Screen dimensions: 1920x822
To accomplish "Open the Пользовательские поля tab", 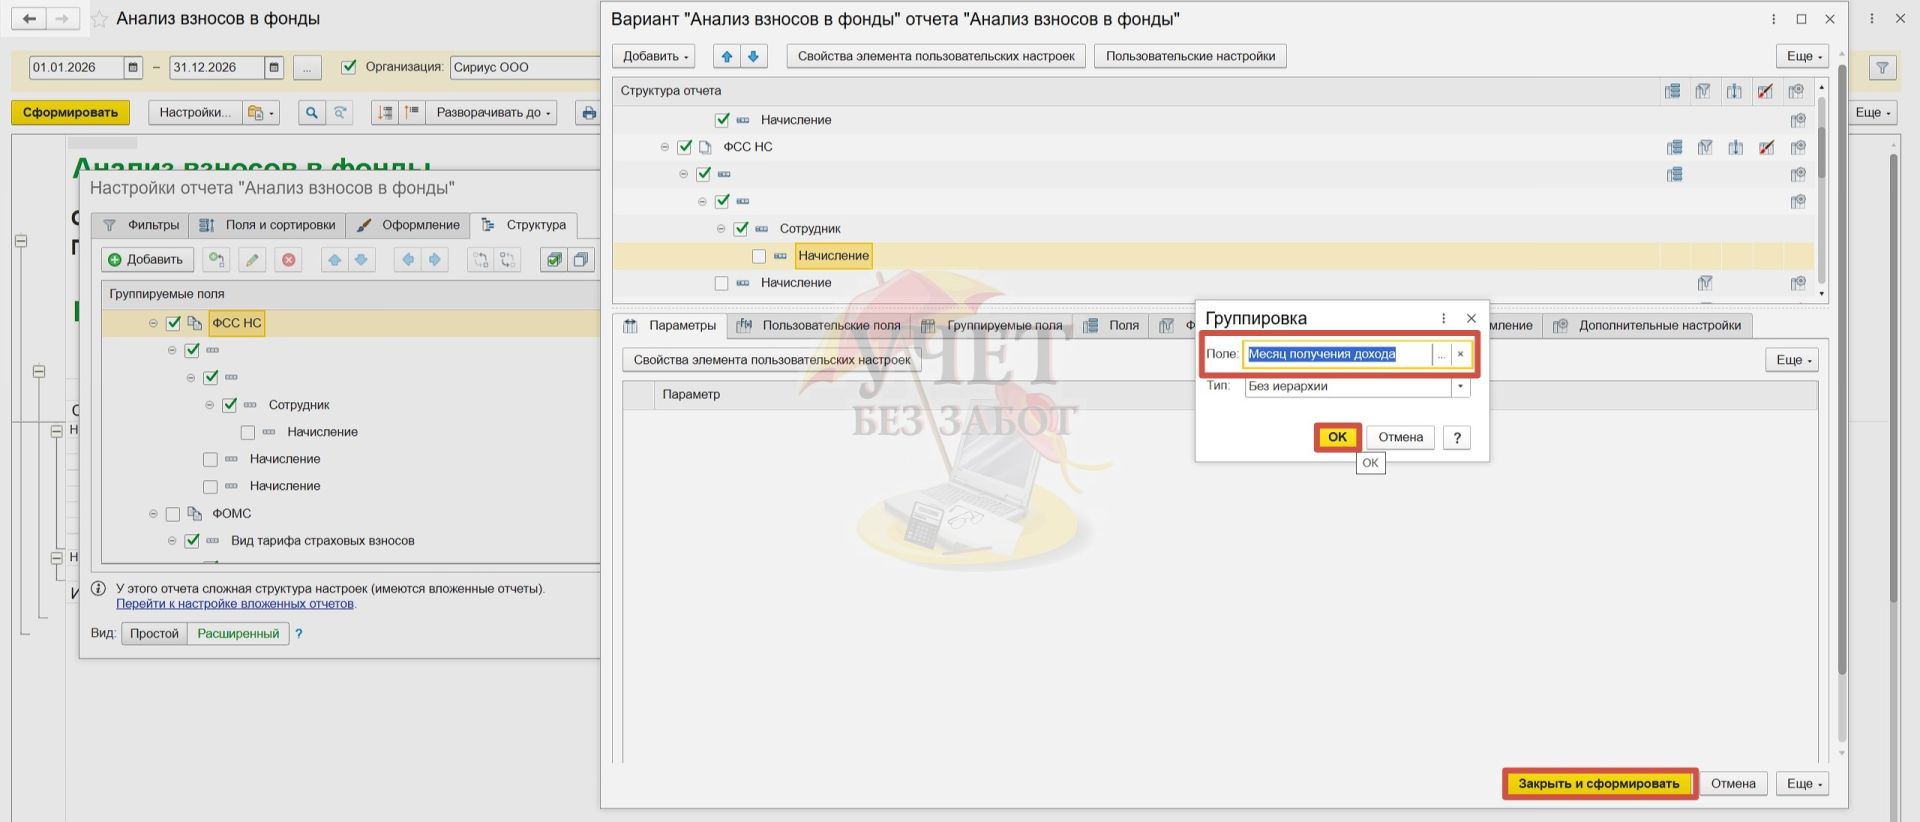I will (819, 326).
